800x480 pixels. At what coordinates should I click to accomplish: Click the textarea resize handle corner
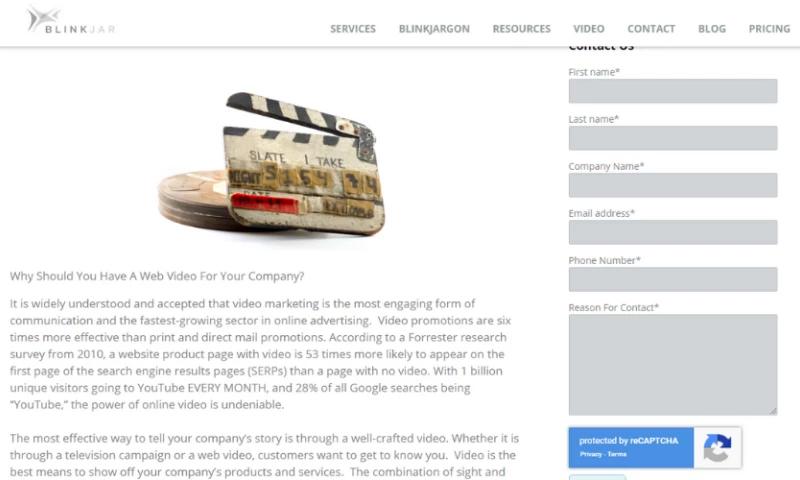[773, 411]
